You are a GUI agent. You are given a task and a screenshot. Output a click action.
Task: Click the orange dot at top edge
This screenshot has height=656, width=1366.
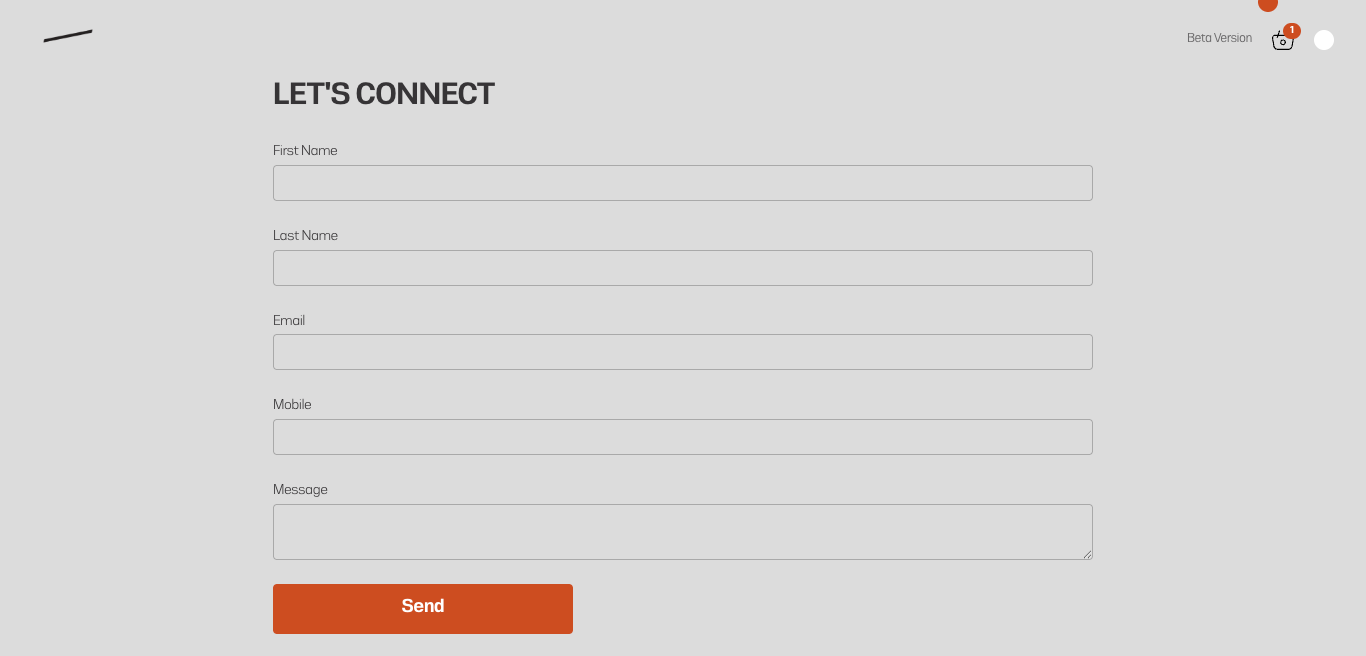[x=1268, y=4]
